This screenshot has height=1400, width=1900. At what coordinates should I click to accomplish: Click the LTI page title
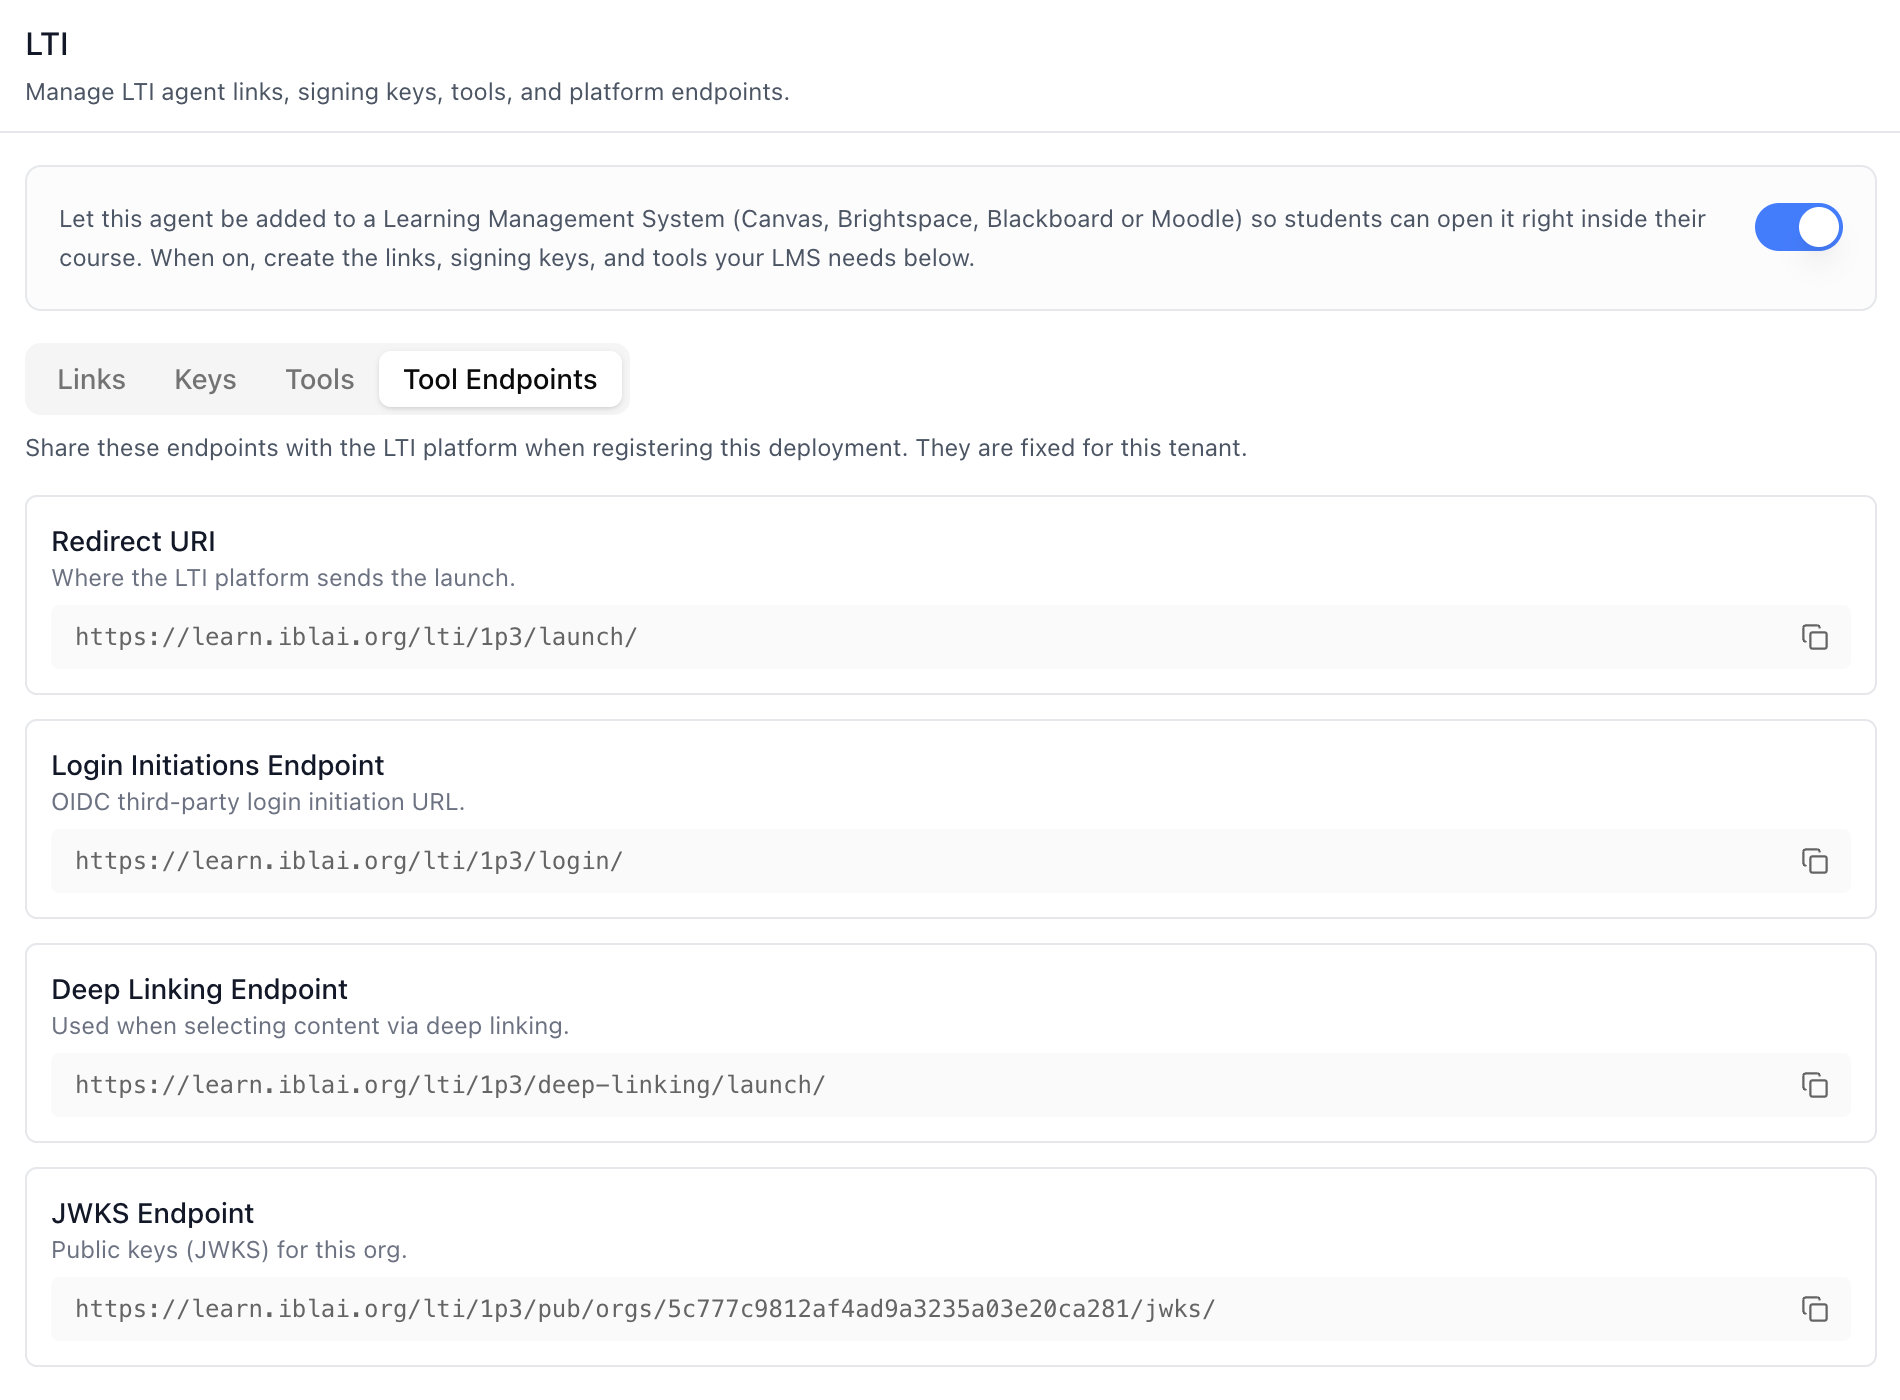click(47, 44)
